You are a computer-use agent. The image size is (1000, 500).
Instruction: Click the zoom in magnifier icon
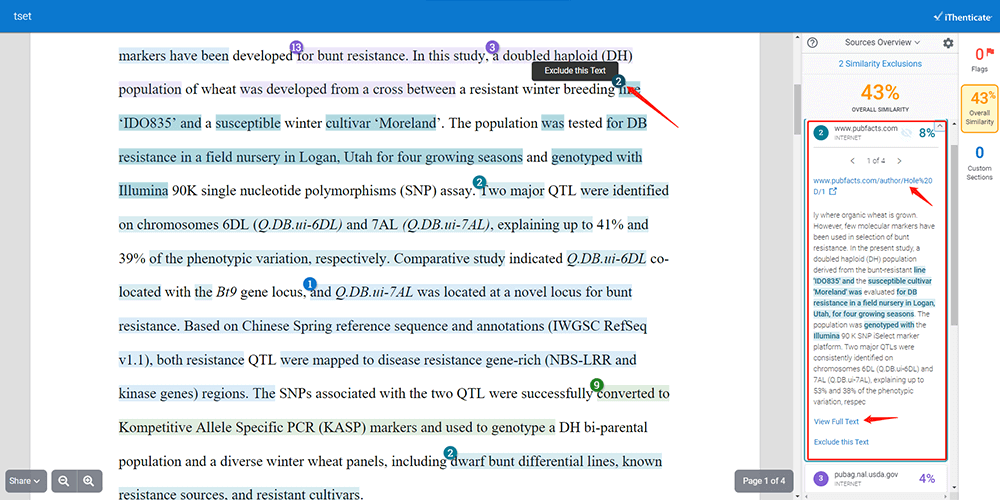[x=89, y=481]
